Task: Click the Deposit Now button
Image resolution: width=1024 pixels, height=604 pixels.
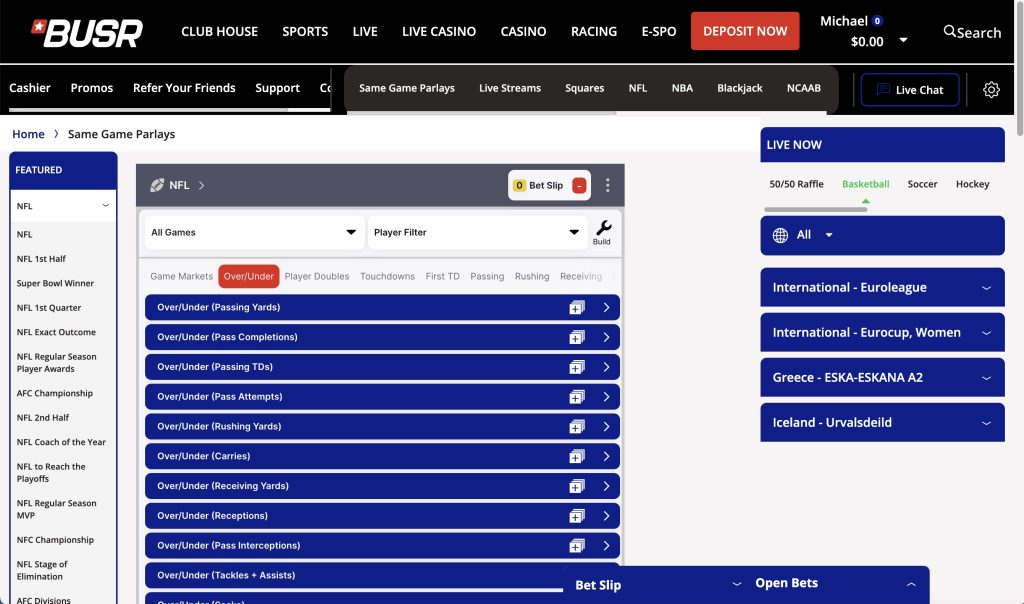Action: click(745, 31)
